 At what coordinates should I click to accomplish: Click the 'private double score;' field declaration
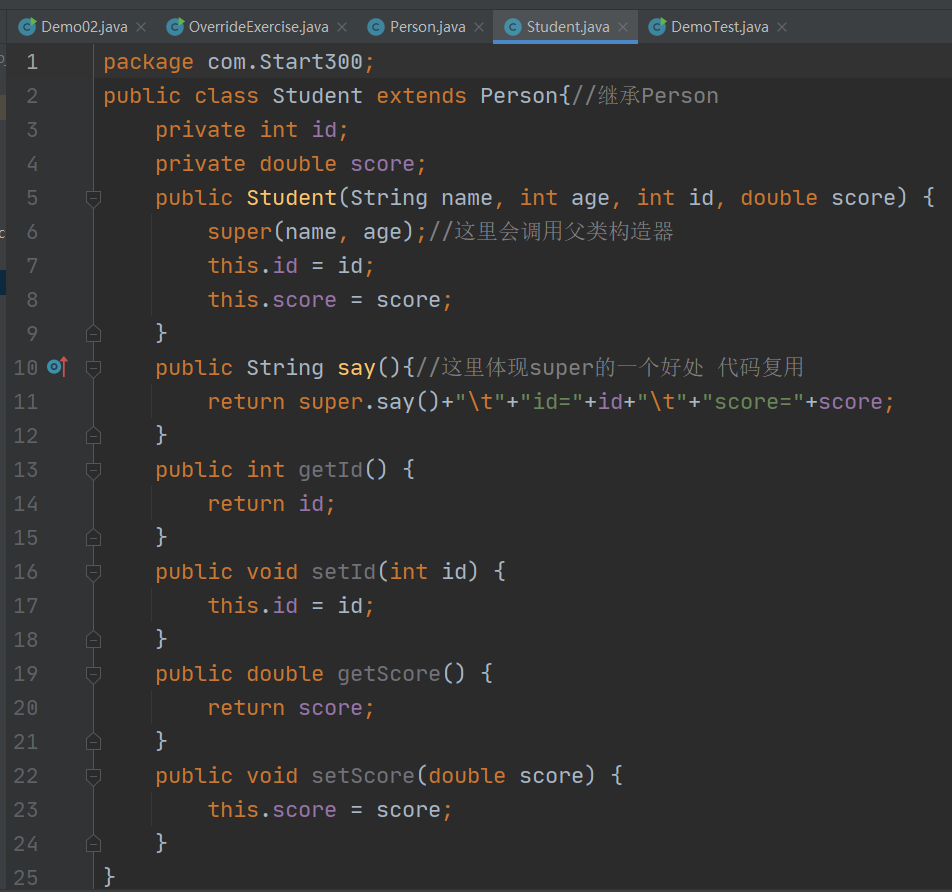[291, 164]
